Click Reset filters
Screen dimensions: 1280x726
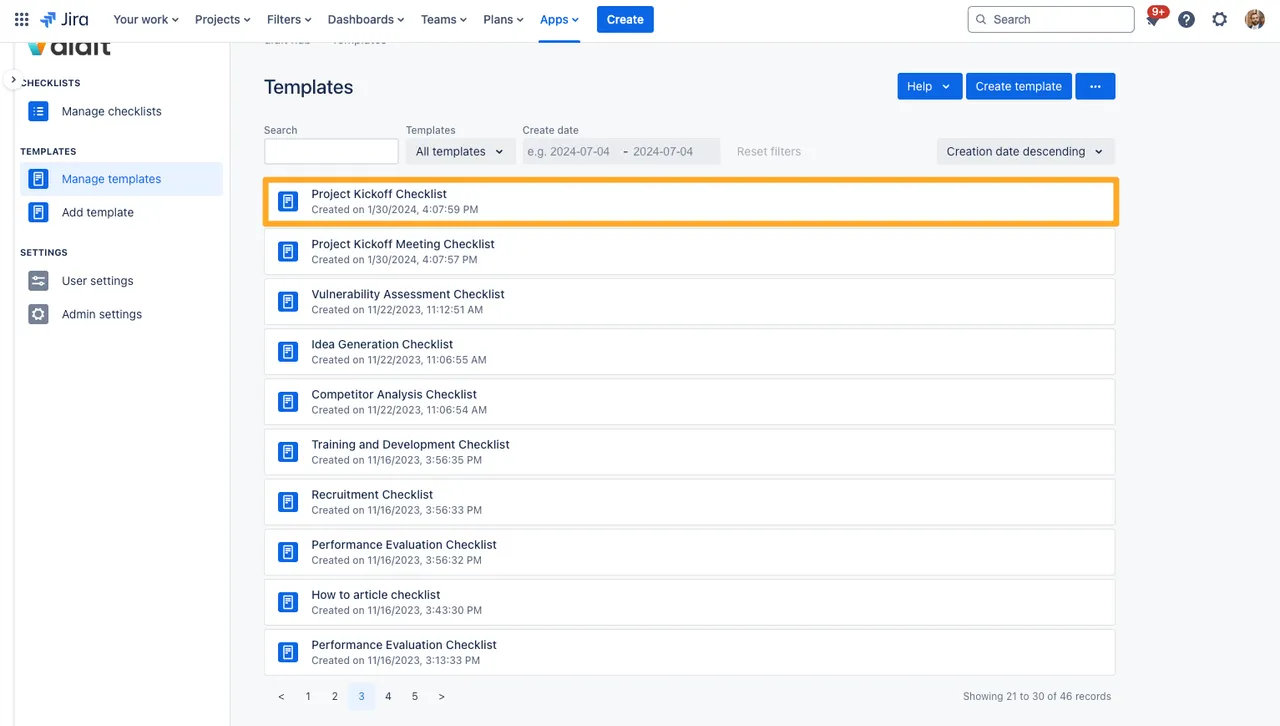pos(769,151)
